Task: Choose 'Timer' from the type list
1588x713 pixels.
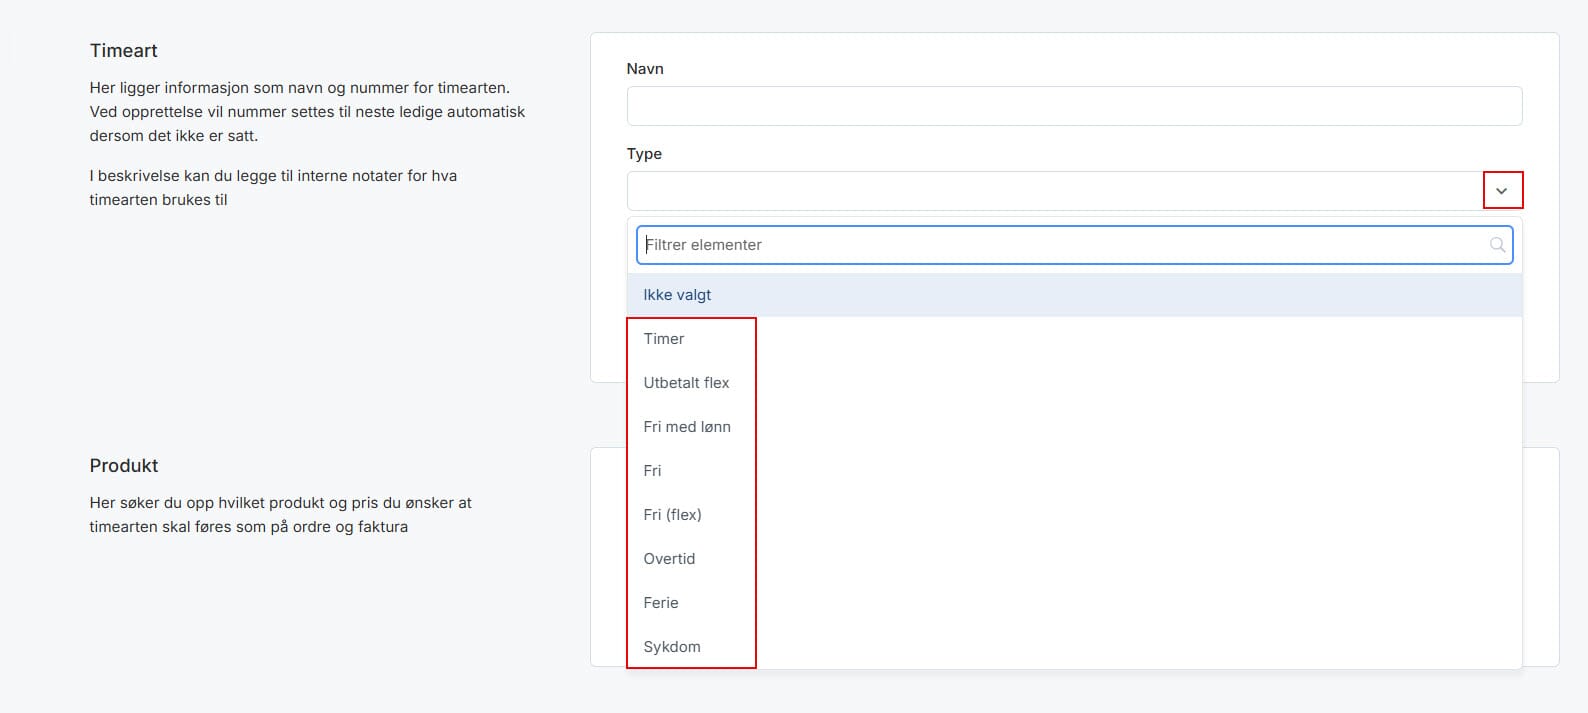Action: click(x=664, y=339)
